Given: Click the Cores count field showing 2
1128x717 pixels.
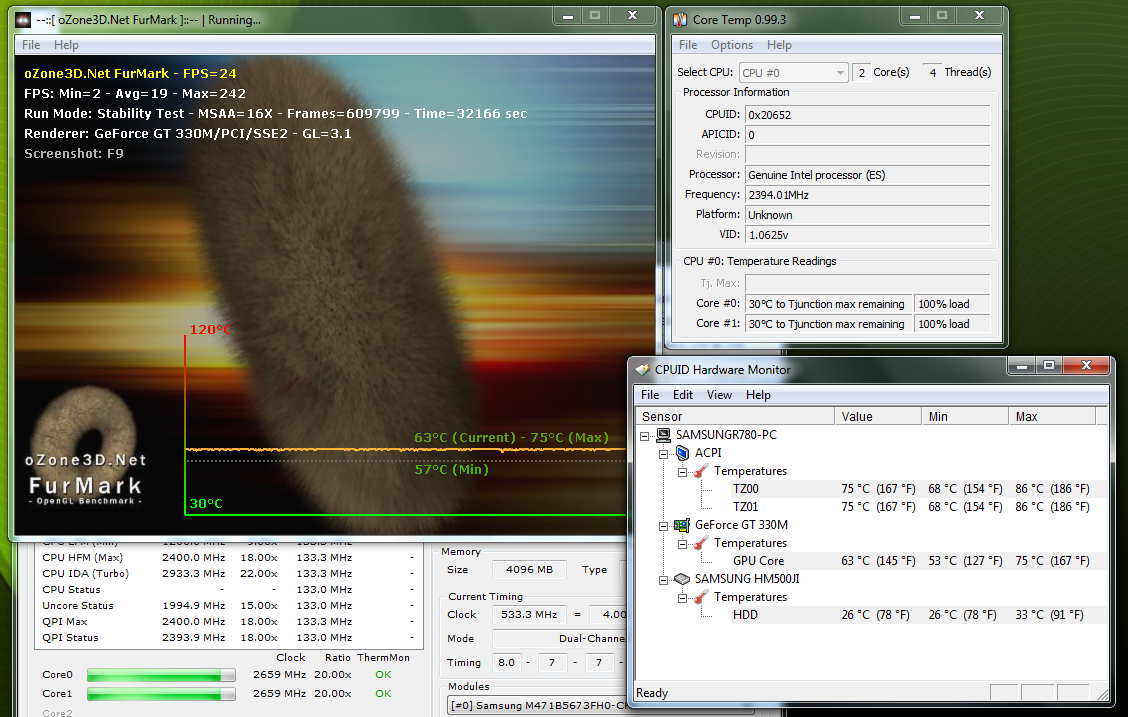Looking at the screenshot, I should coord(861,73).
